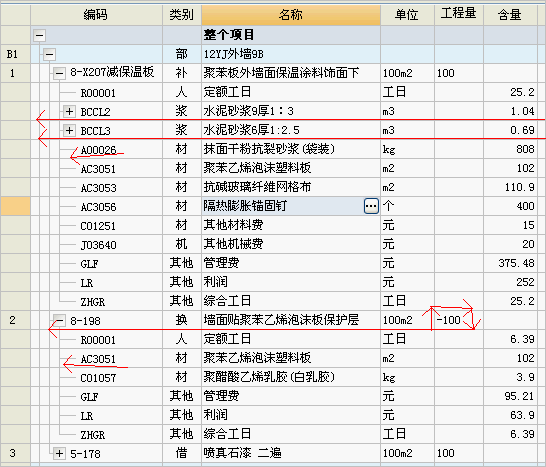Click the 3.9 content value for C01057

tap(510, 377)
